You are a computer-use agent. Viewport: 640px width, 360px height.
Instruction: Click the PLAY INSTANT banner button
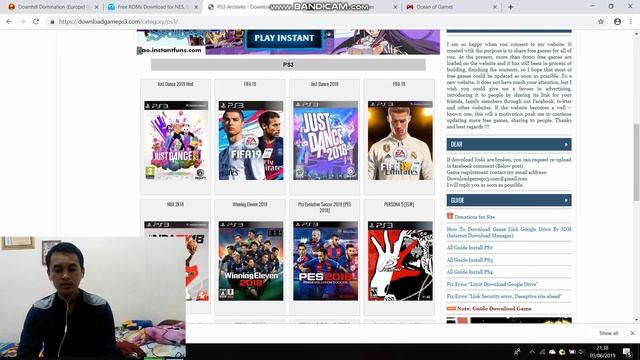[x=284, y=38]
